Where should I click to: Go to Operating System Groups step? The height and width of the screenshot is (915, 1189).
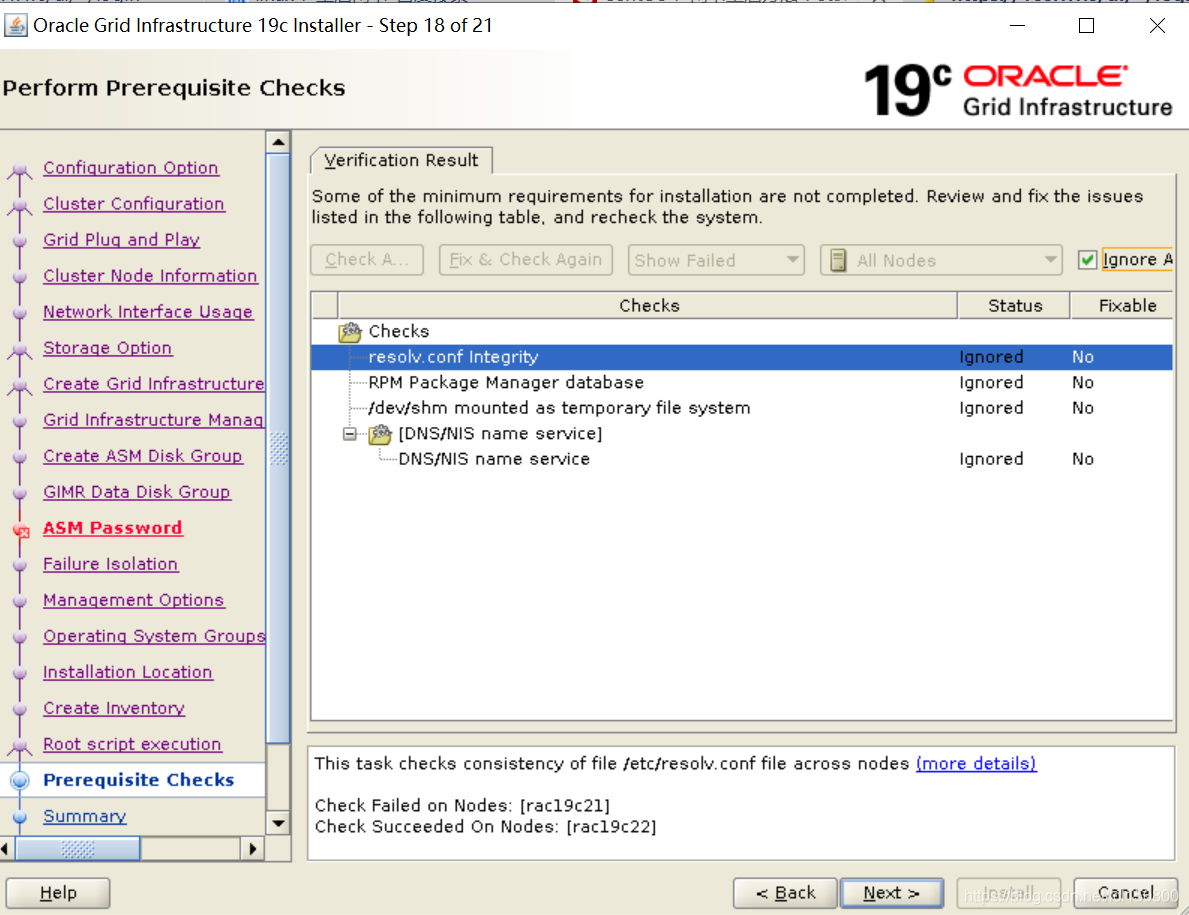pyautogui.click(x=154, y=636)
